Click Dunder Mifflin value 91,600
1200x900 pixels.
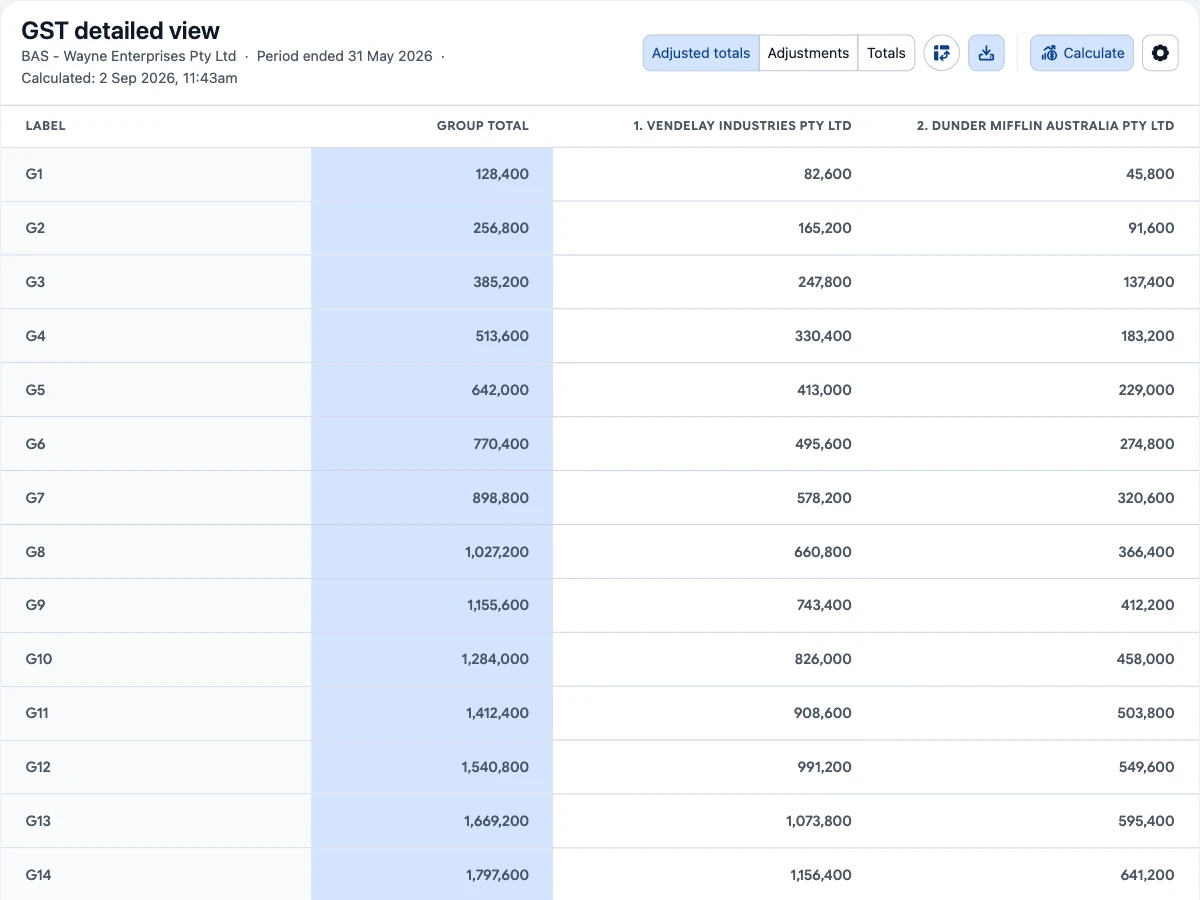click(x=1151, y=228)
